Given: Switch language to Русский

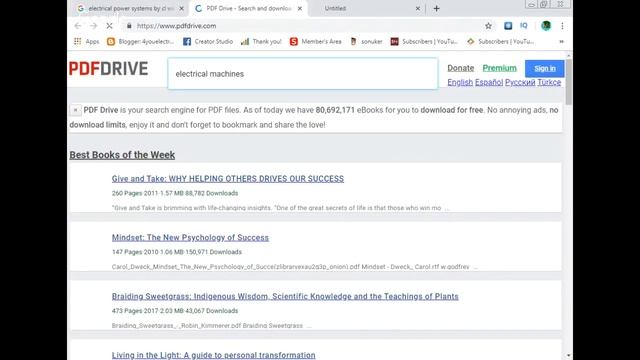Looking at the screenshot, I should 520,82.
